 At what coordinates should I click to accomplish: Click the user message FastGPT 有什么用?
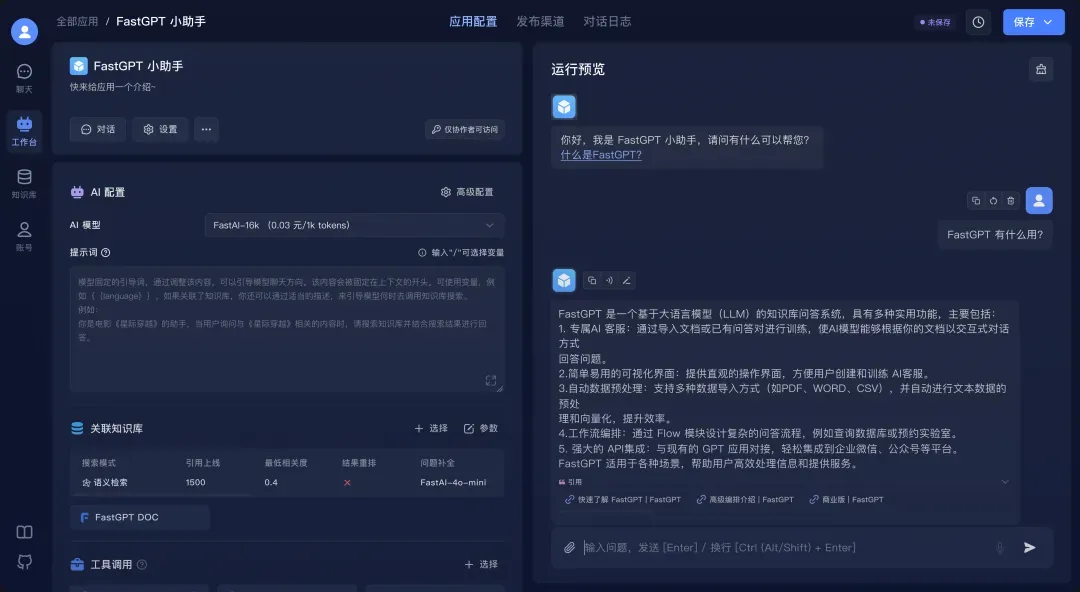pos(995,235)
